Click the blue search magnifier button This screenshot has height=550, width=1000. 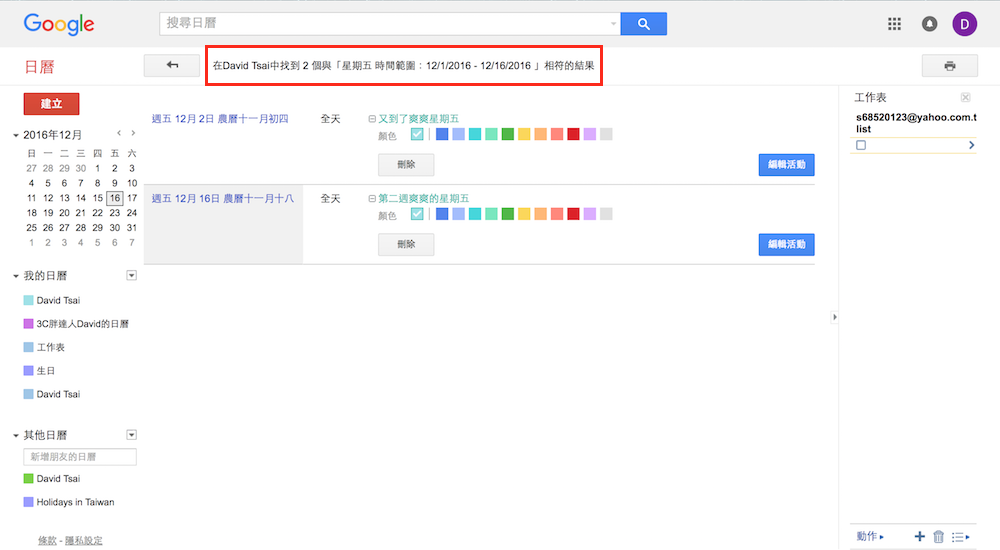tap(643, 24)
